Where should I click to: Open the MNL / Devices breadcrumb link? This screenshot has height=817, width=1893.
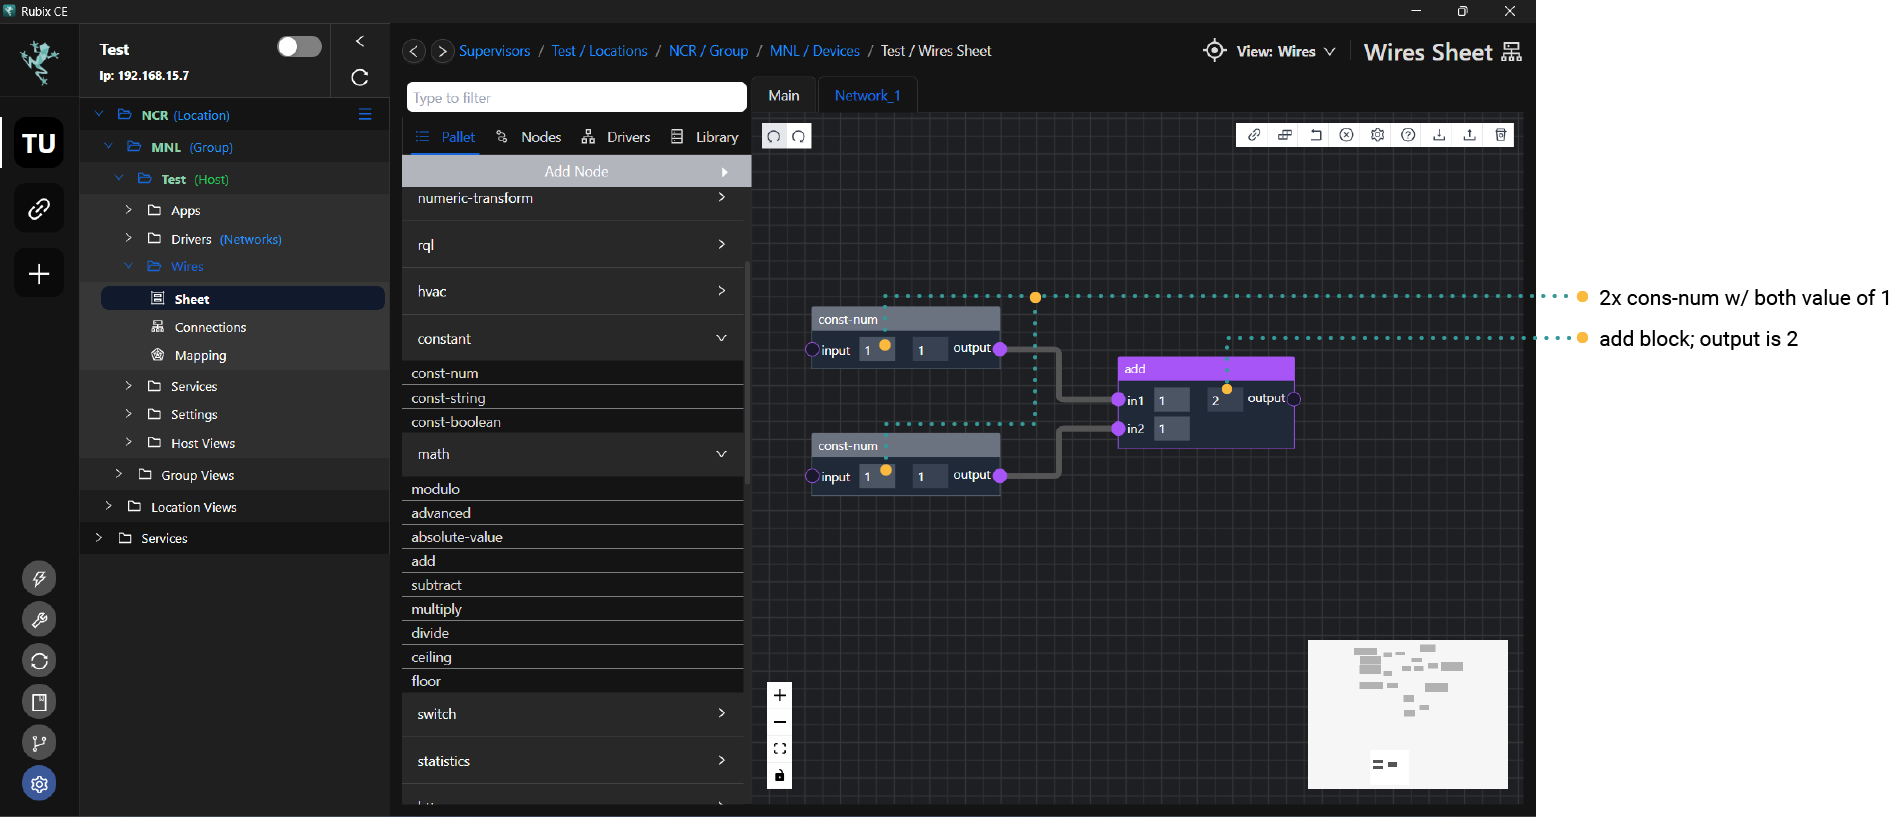(814, 51)
